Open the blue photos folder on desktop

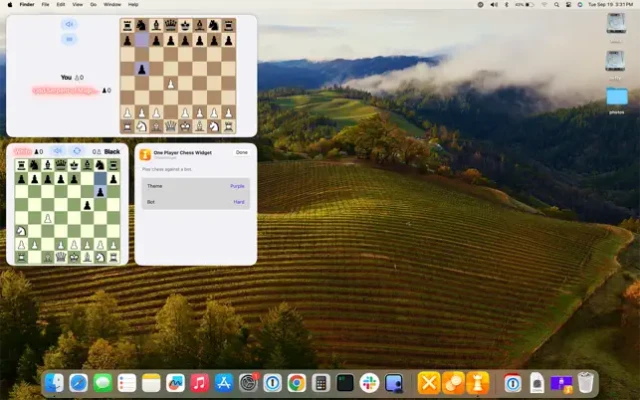click(x=616, y=97)
